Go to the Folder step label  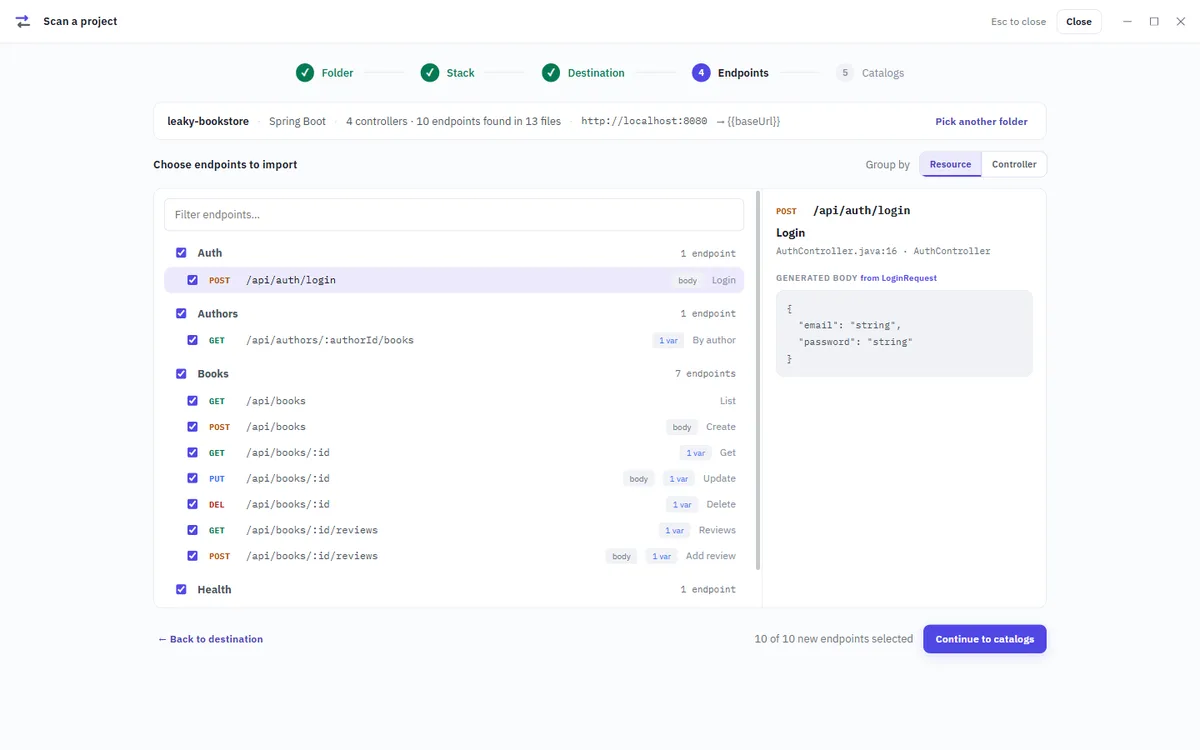[x=337, y=73]
